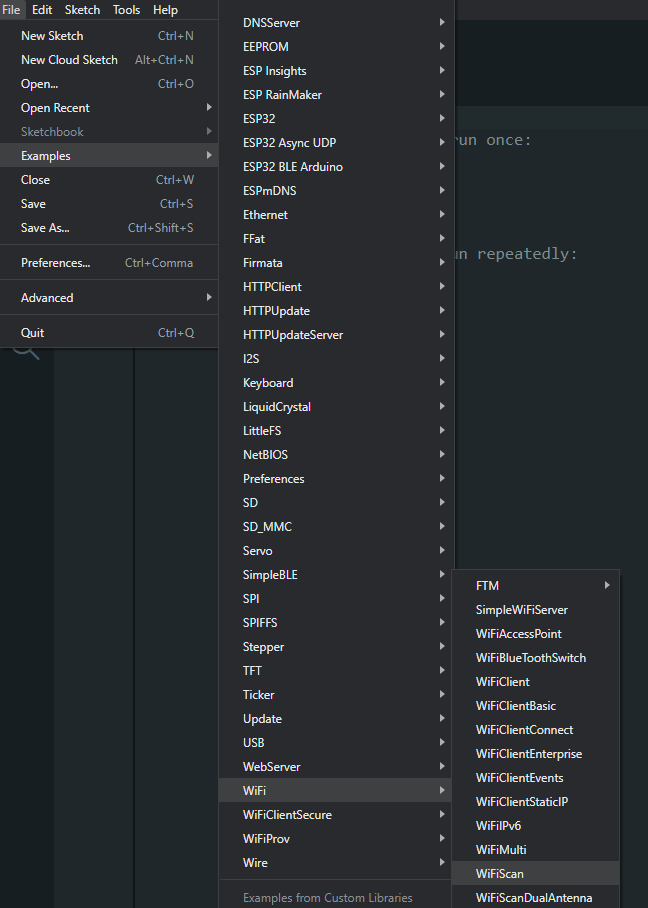Open the Help menu

pos(165,10)
